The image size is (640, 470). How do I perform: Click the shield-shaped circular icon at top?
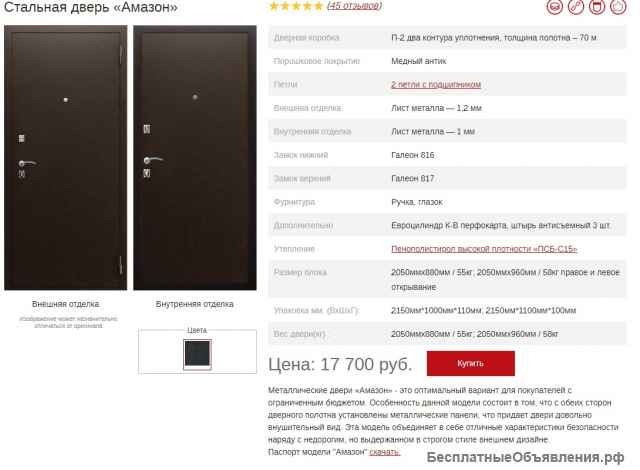[597, 7]
